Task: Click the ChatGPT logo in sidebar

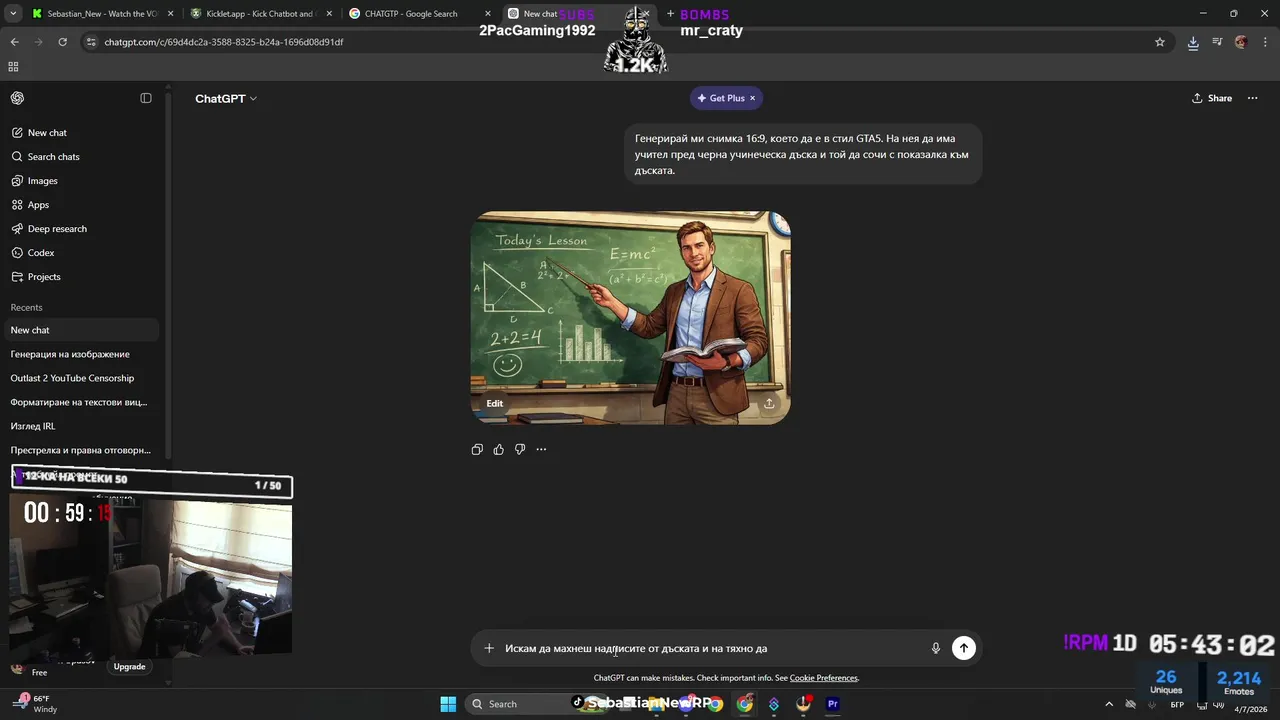Action: coord(17,98)
